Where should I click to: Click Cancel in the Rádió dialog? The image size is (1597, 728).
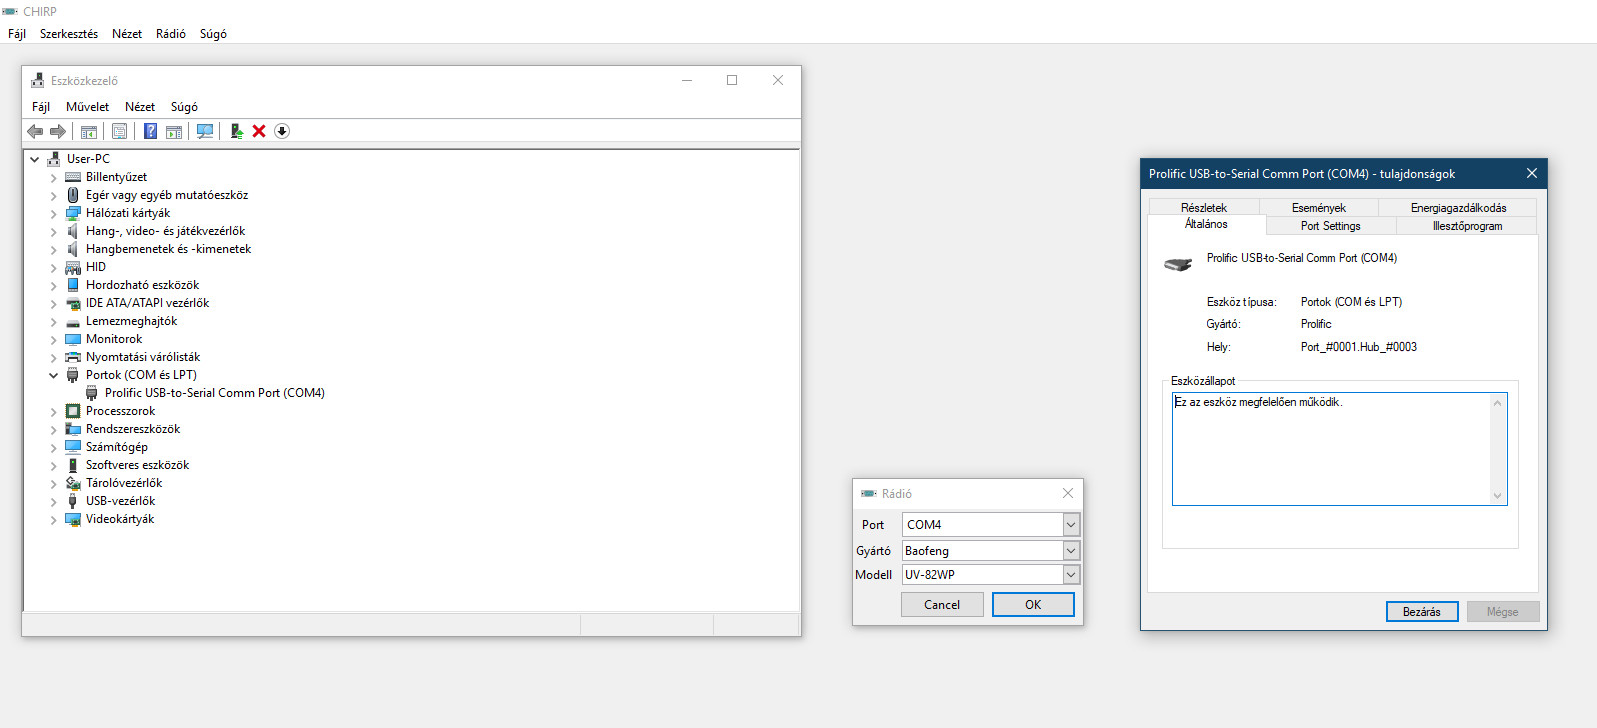(942, 605)
